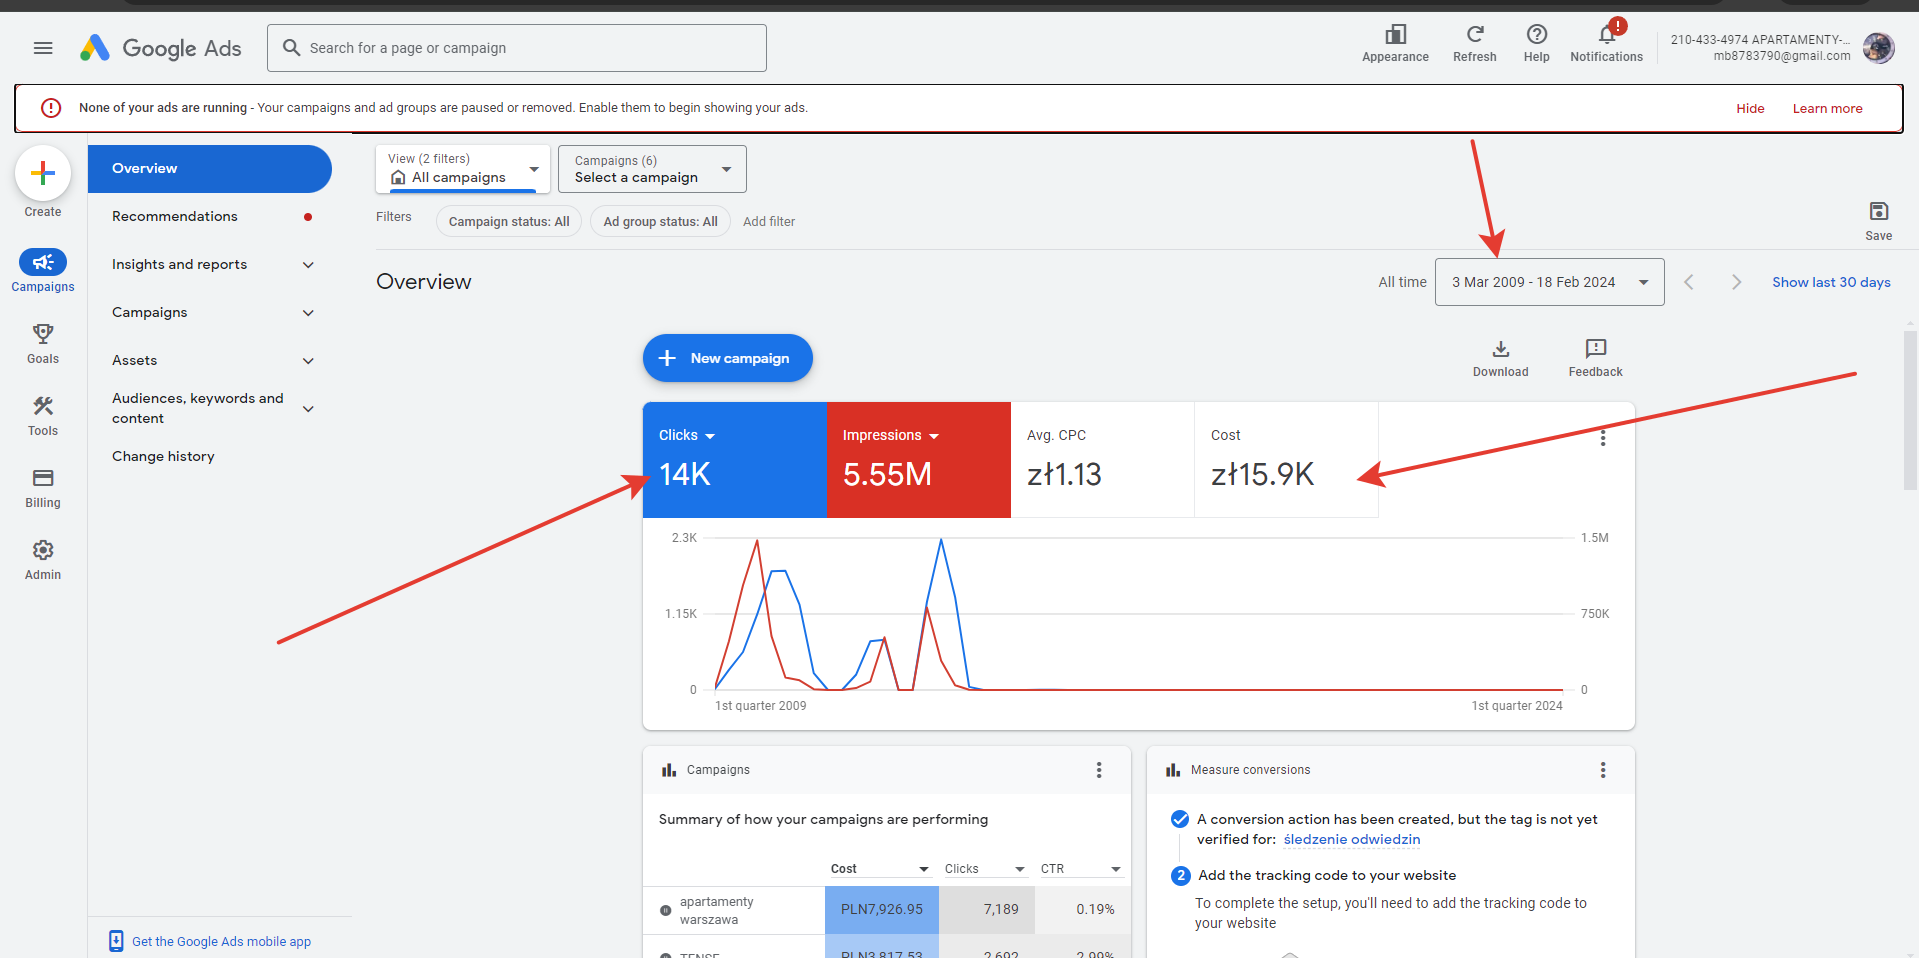Select the Cost scorecard
Viewport: 1919px width, 958px height.
1287,460
